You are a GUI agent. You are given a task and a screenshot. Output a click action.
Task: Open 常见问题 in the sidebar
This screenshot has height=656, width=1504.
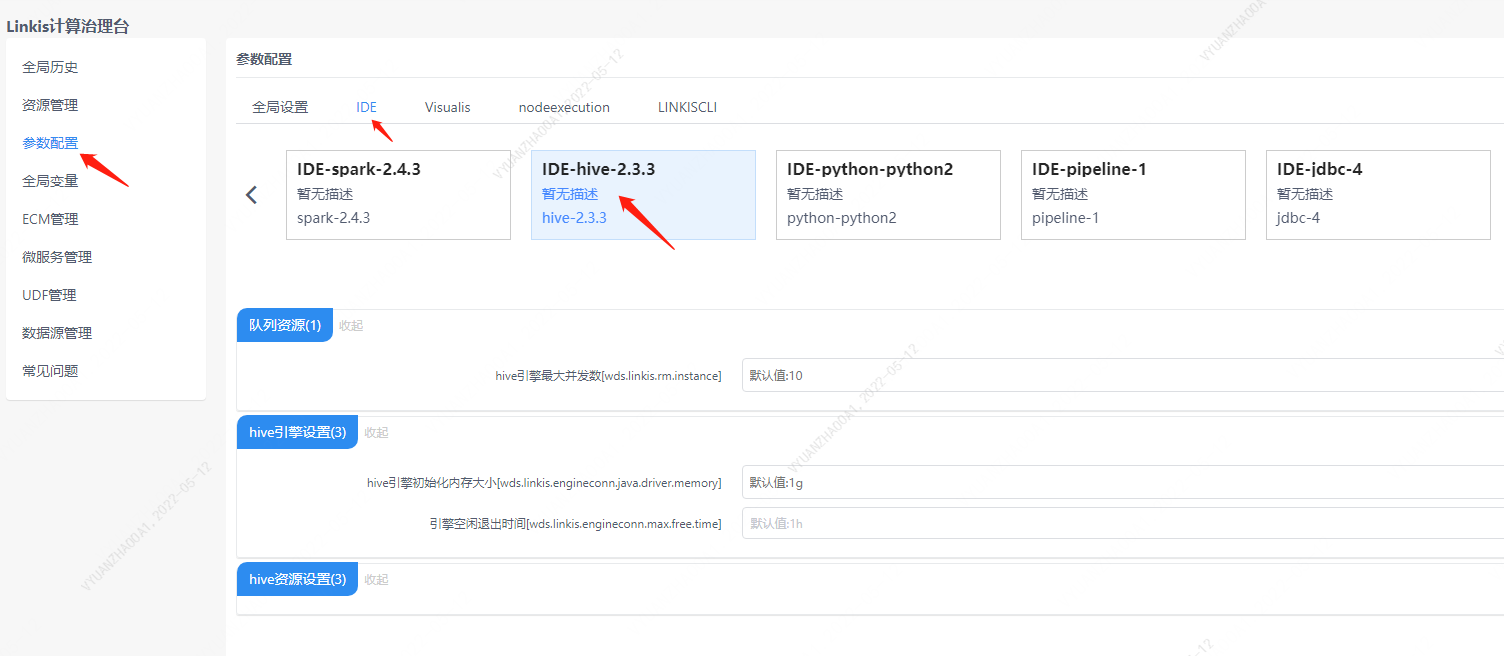pos(50,371)
